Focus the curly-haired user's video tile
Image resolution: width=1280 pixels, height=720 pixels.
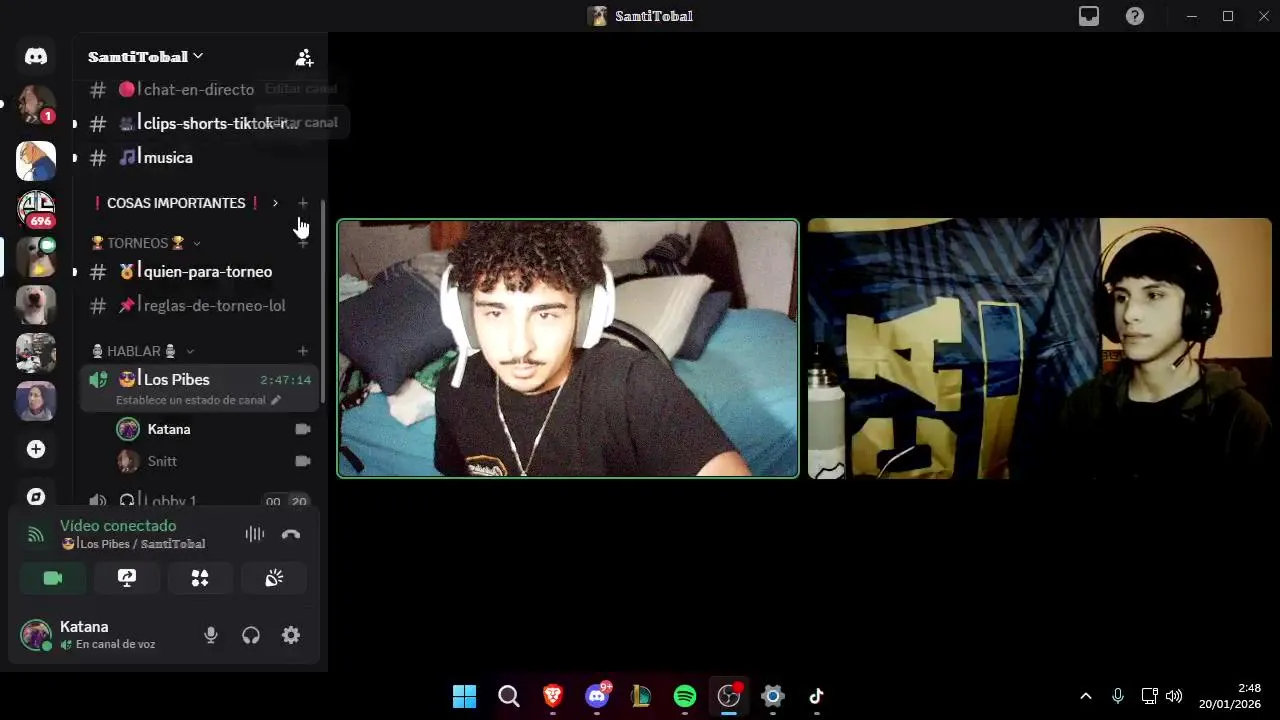[568, 348]
